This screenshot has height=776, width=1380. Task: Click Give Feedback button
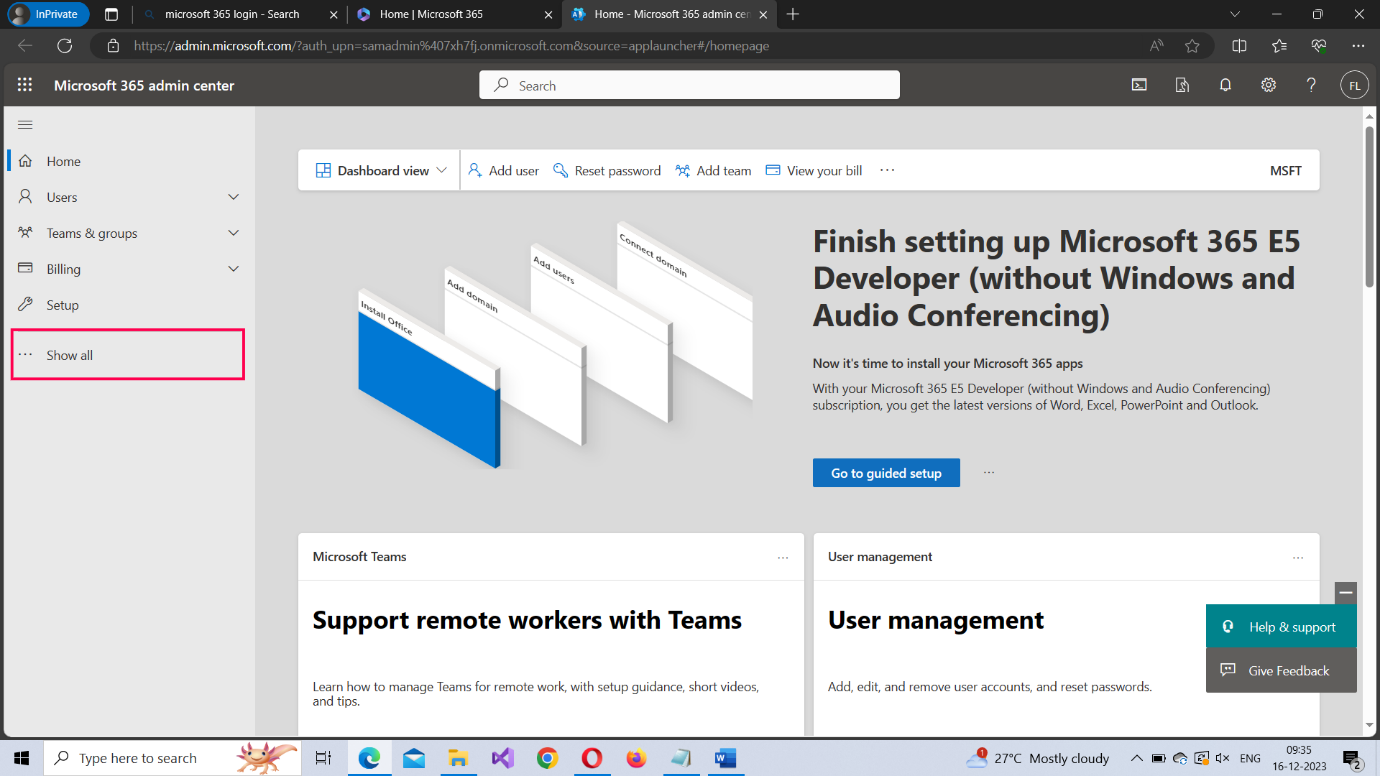[x=1281, y=670]
